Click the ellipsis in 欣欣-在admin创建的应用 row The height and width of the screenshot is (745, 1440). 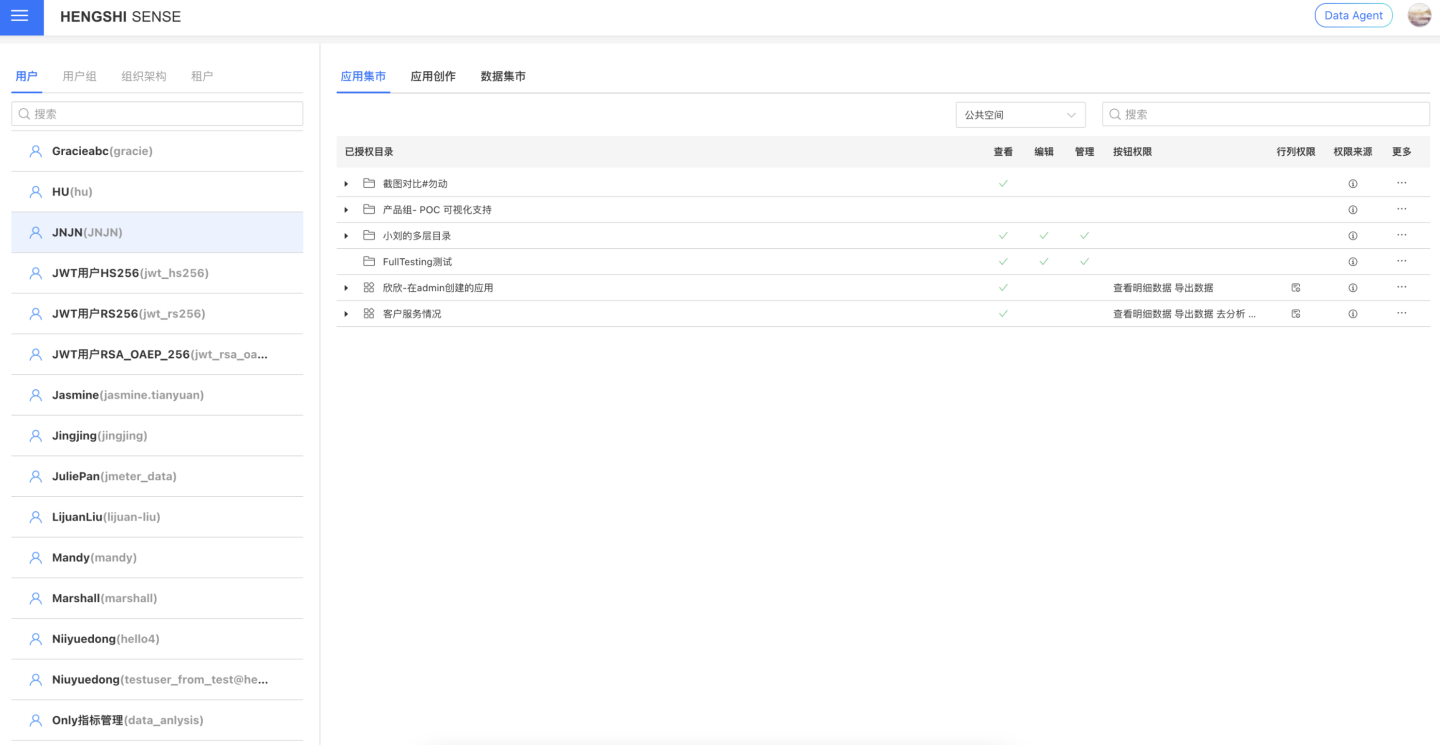(x=1402, y=287)
